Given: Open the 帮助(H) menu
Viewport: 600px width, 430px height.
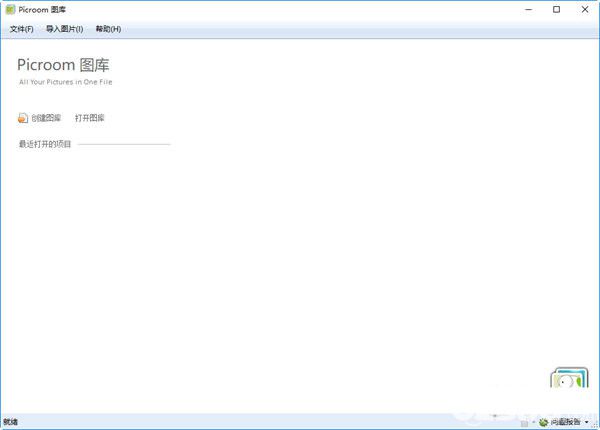Looking at the screenshot, I should tap(108, 29).
